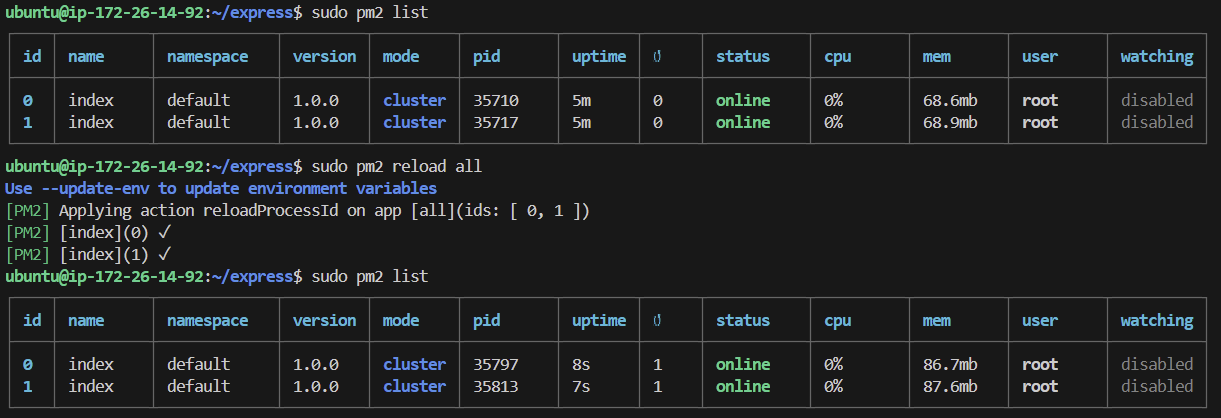This screenshot has height=418, width=1221.
Task: Click 'disabled' watching in the 86.7mb row
Action: point(1157,364)
